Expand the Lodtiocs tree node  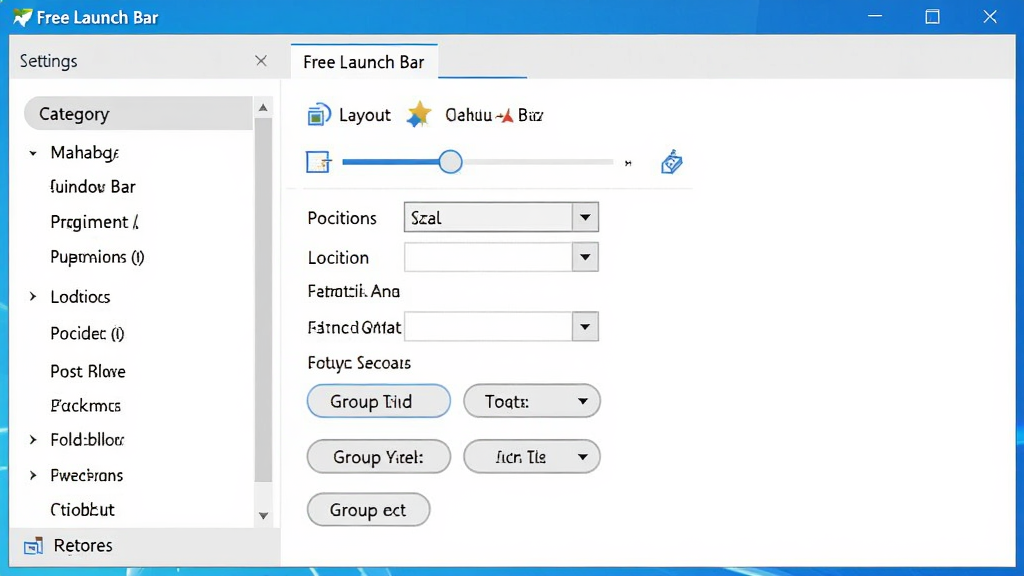tap(33, 296)
